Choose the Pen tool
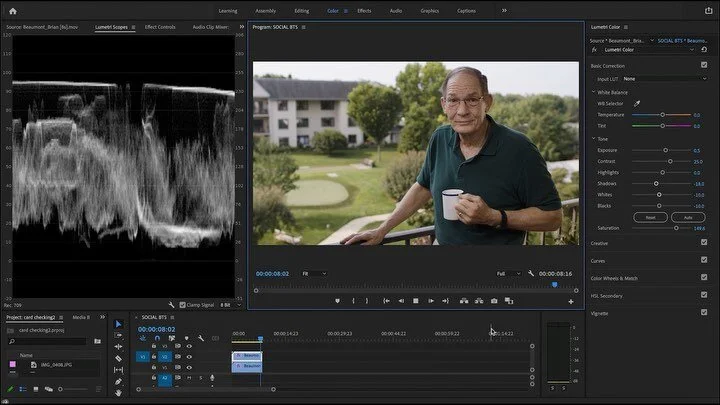Image resolution: width=720 pixels, height=405 pixels. tap(118, 381)
